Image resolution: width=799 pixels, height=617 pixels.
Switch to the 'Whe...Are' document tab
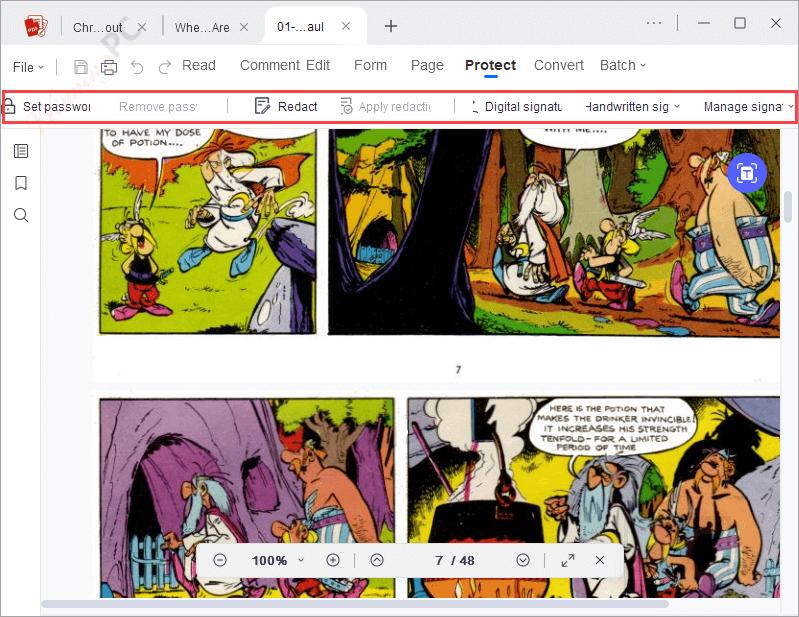202,28
